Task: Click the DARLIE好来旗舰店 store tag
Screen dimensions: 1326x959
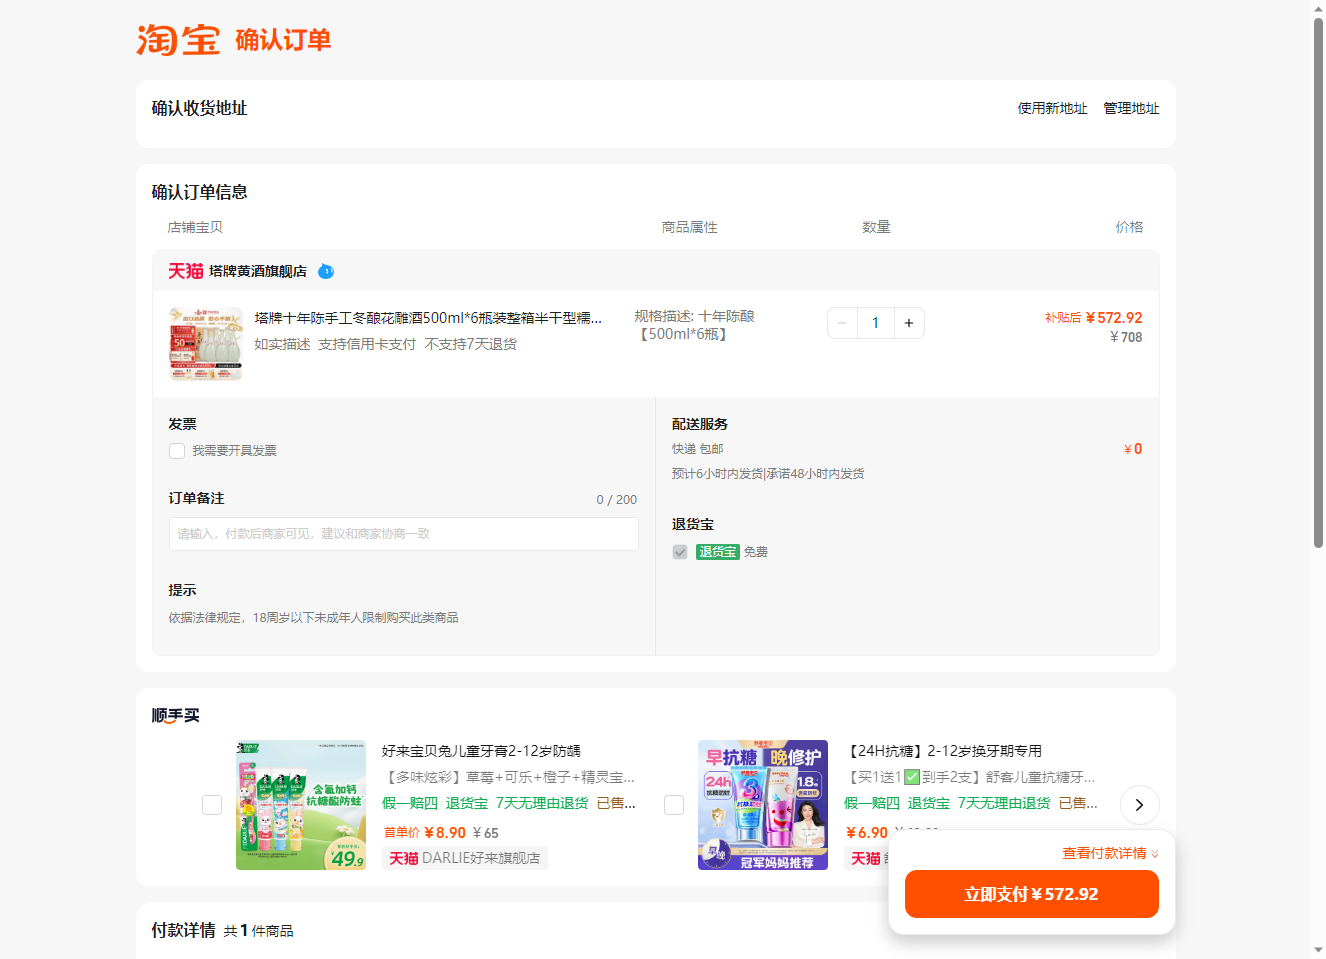Action: [465, 858]
